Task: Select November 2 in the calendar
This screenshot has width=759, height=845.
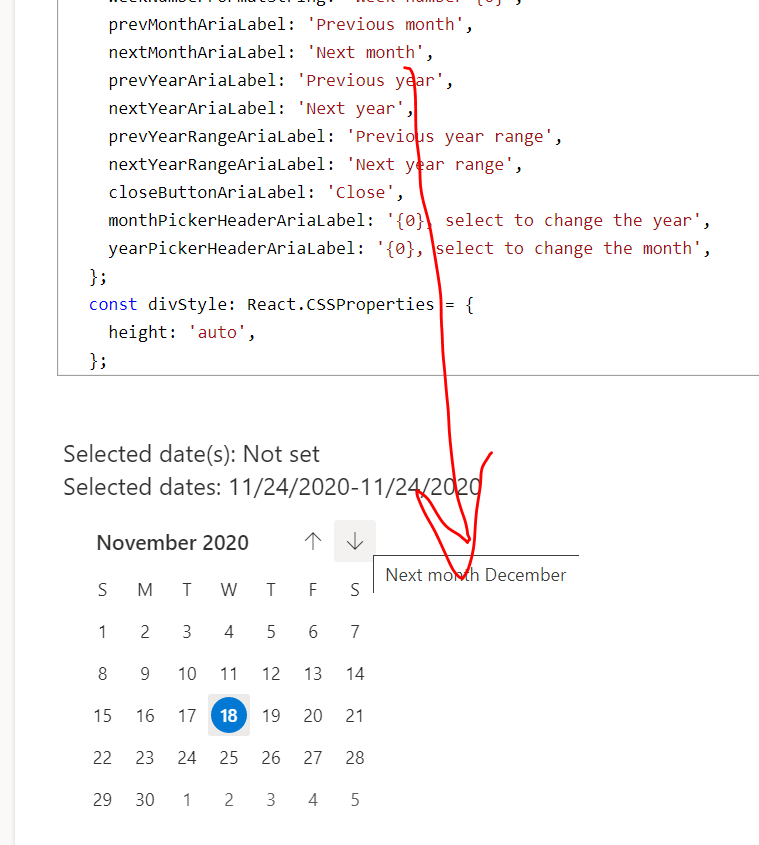Action: [144, 632]
